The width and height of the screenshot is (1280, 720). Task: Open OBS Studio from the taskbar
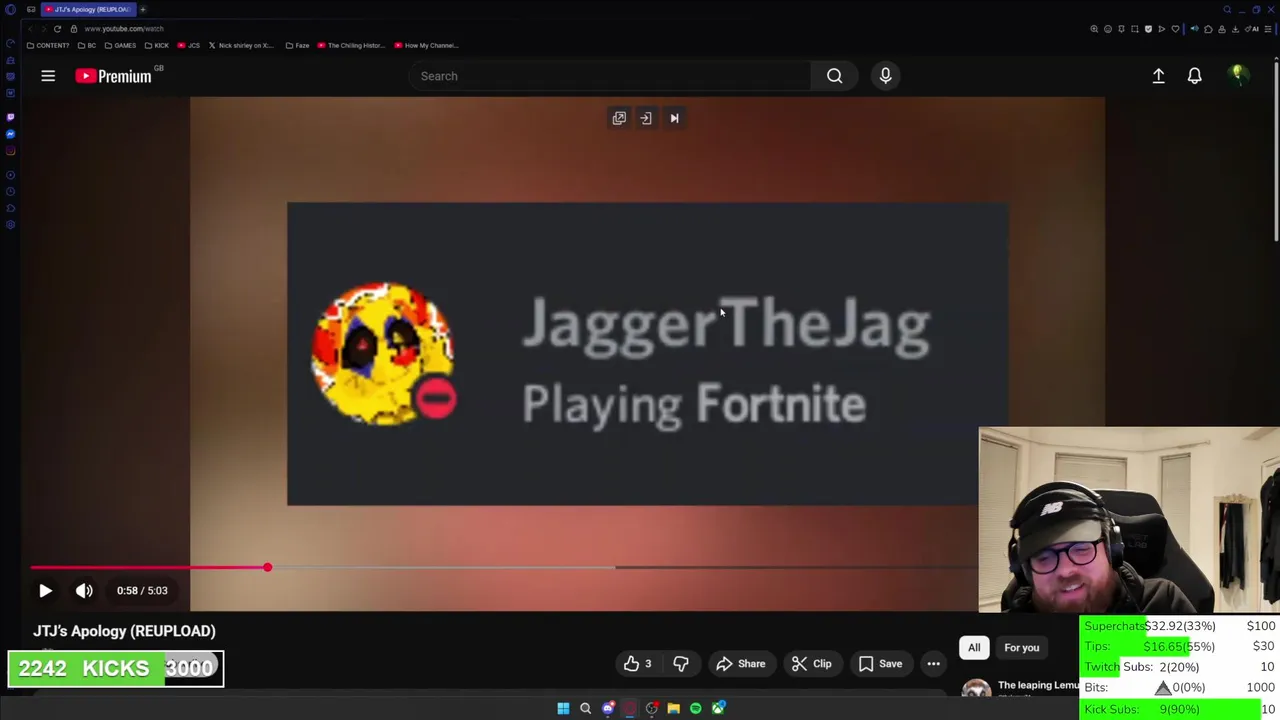coord(652,708)
